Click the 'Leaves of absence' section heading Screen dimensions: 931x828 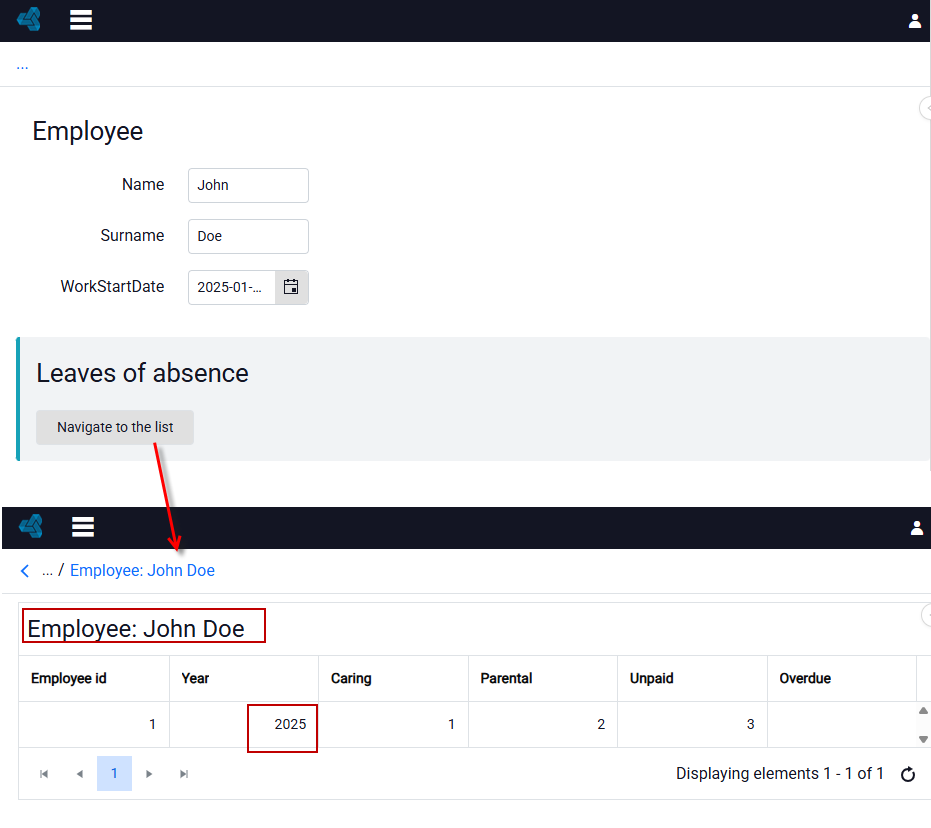tap(142, 373)
